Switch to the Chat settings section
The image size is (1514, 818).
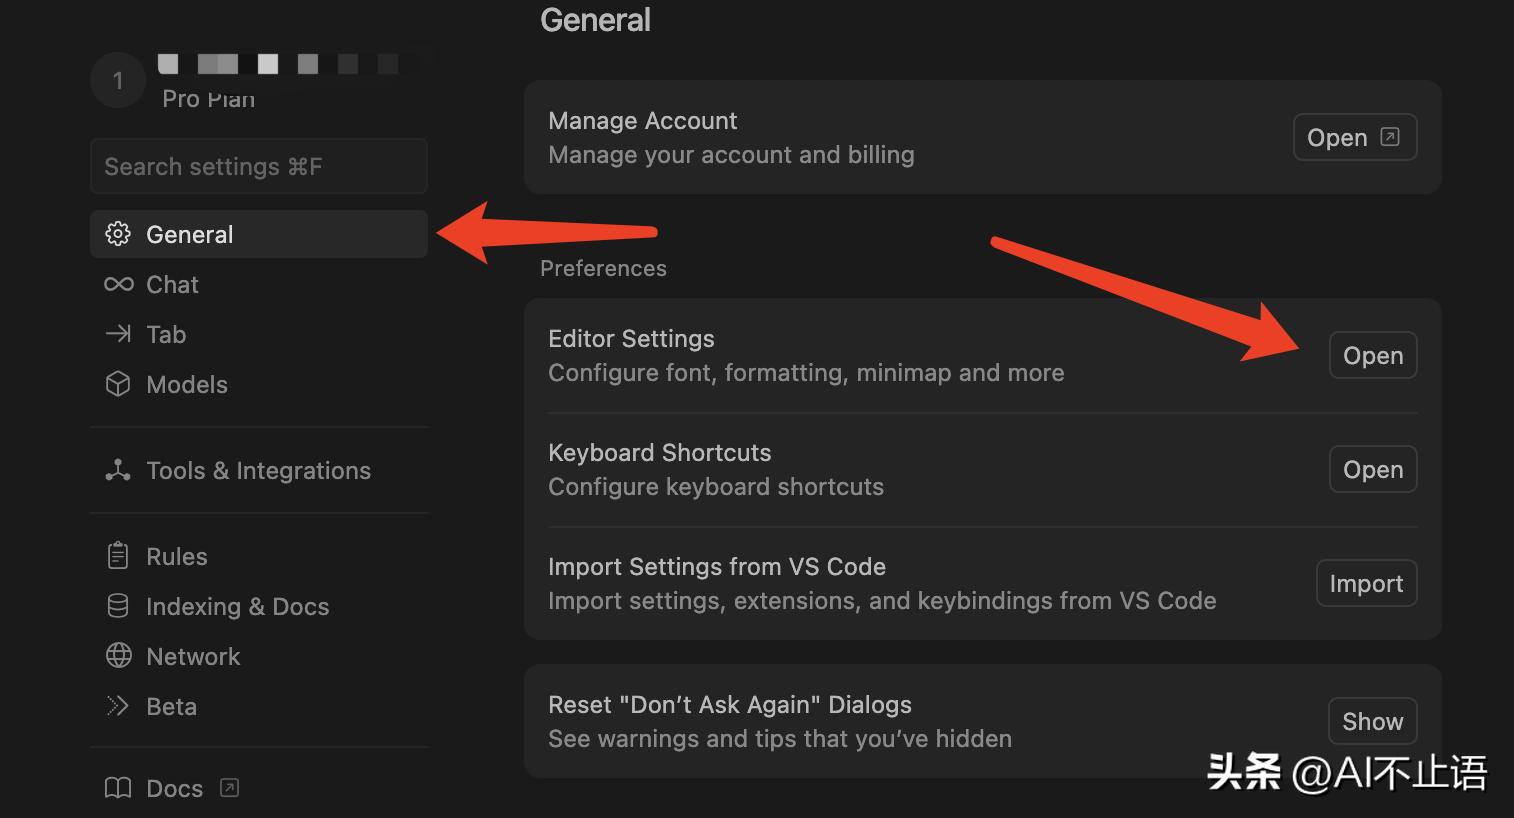172,284
